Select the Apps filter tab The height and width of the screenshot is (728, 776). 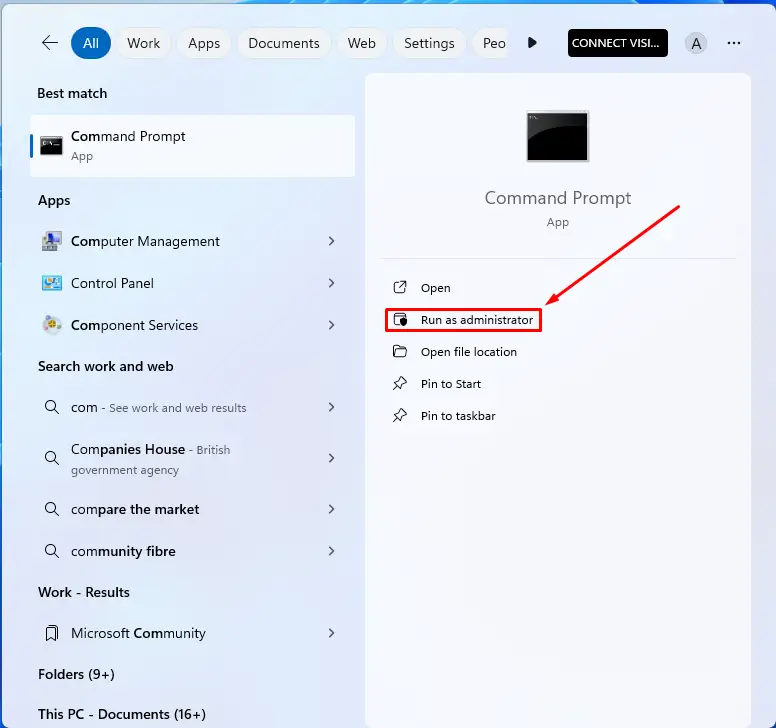204,43
